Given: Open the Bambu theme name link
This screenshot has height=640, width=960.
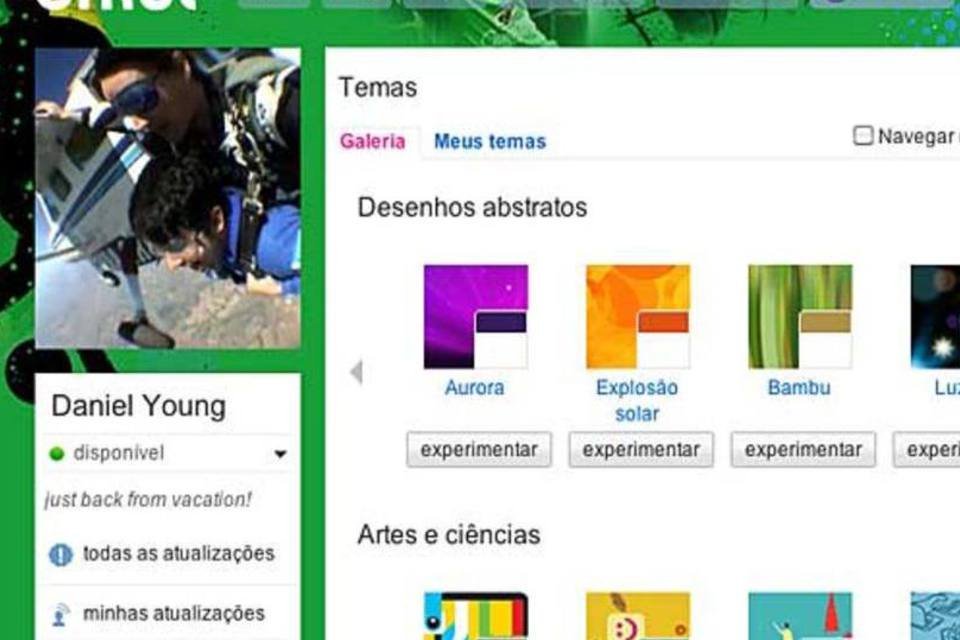Looking at the screenshot, I should coord(799,388).
